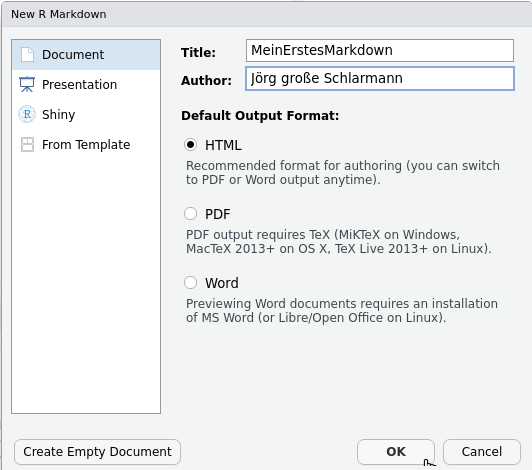Click the Shiny R logo icon
The height and width of the screenshot is (470, 532).
(x=27, y=114)
